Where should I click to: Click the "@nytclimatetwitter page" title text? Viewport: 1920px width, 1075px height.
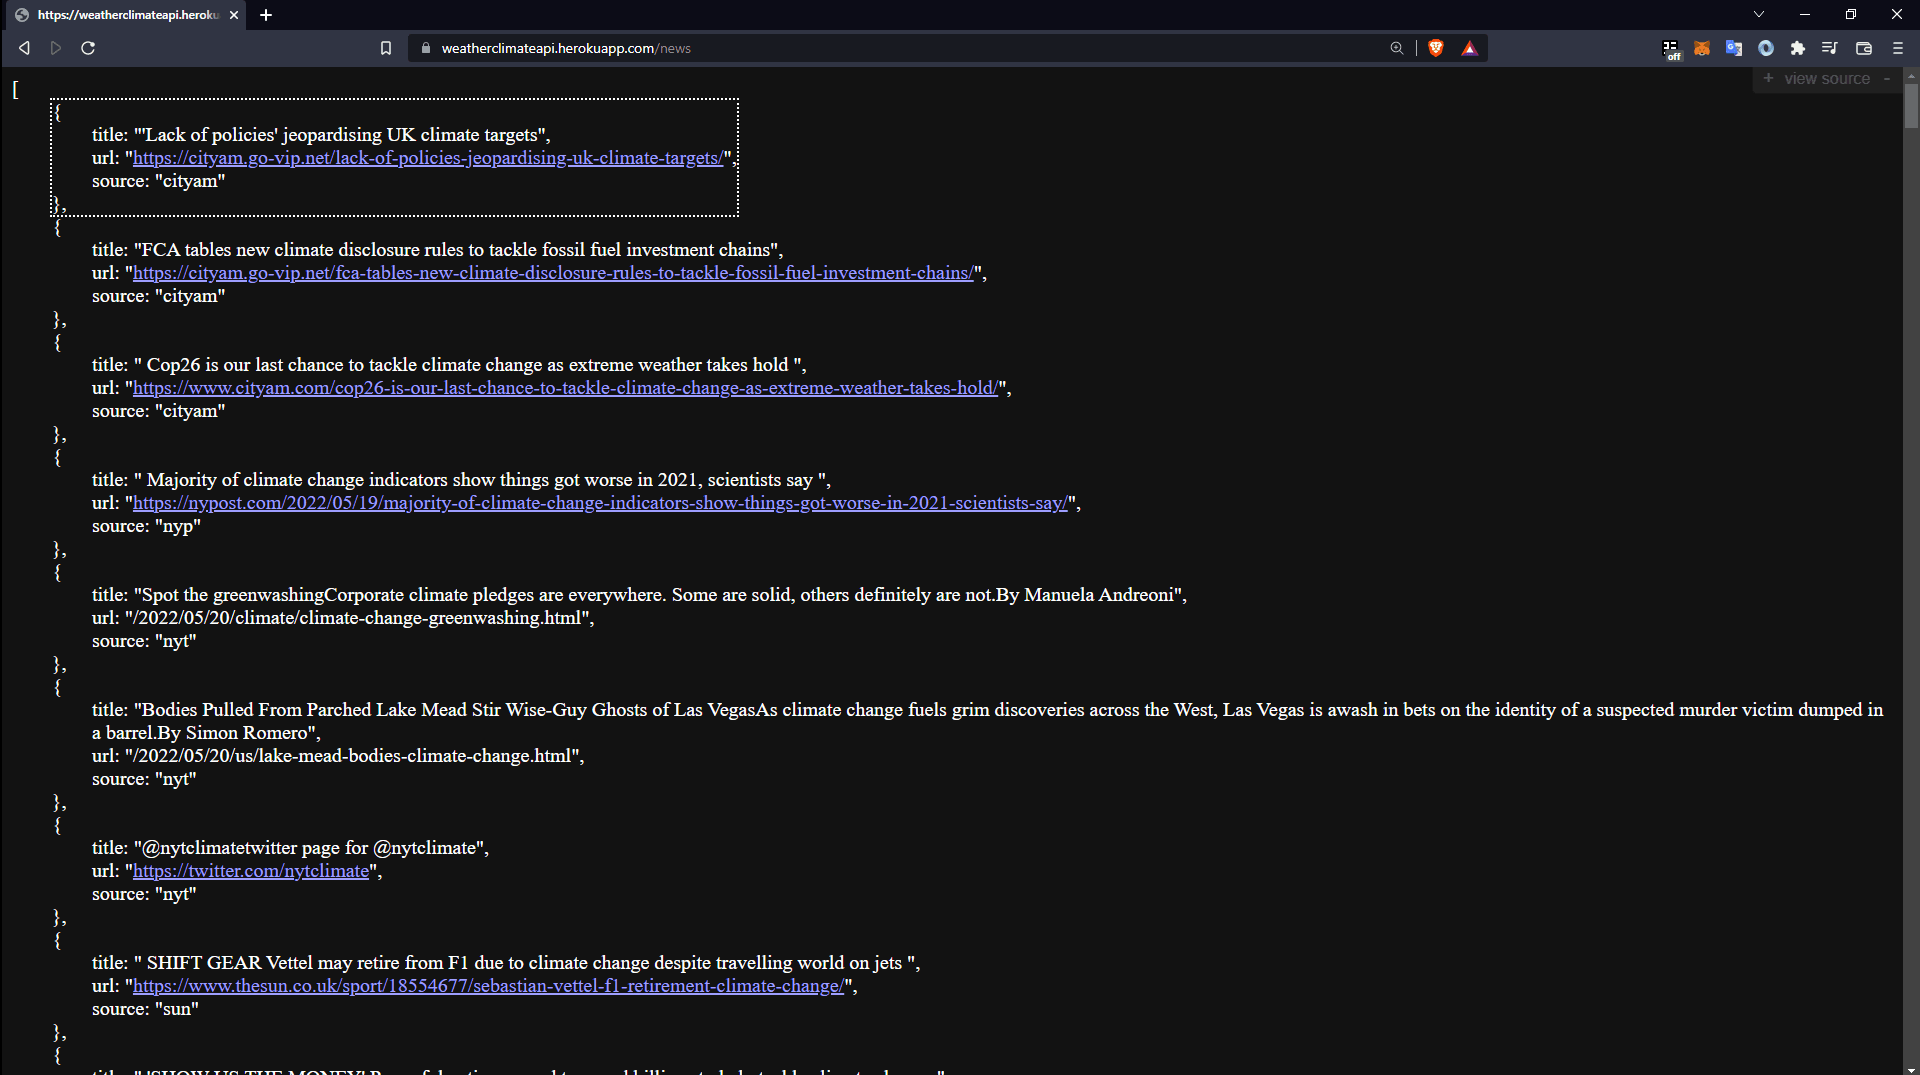point(310,848)
